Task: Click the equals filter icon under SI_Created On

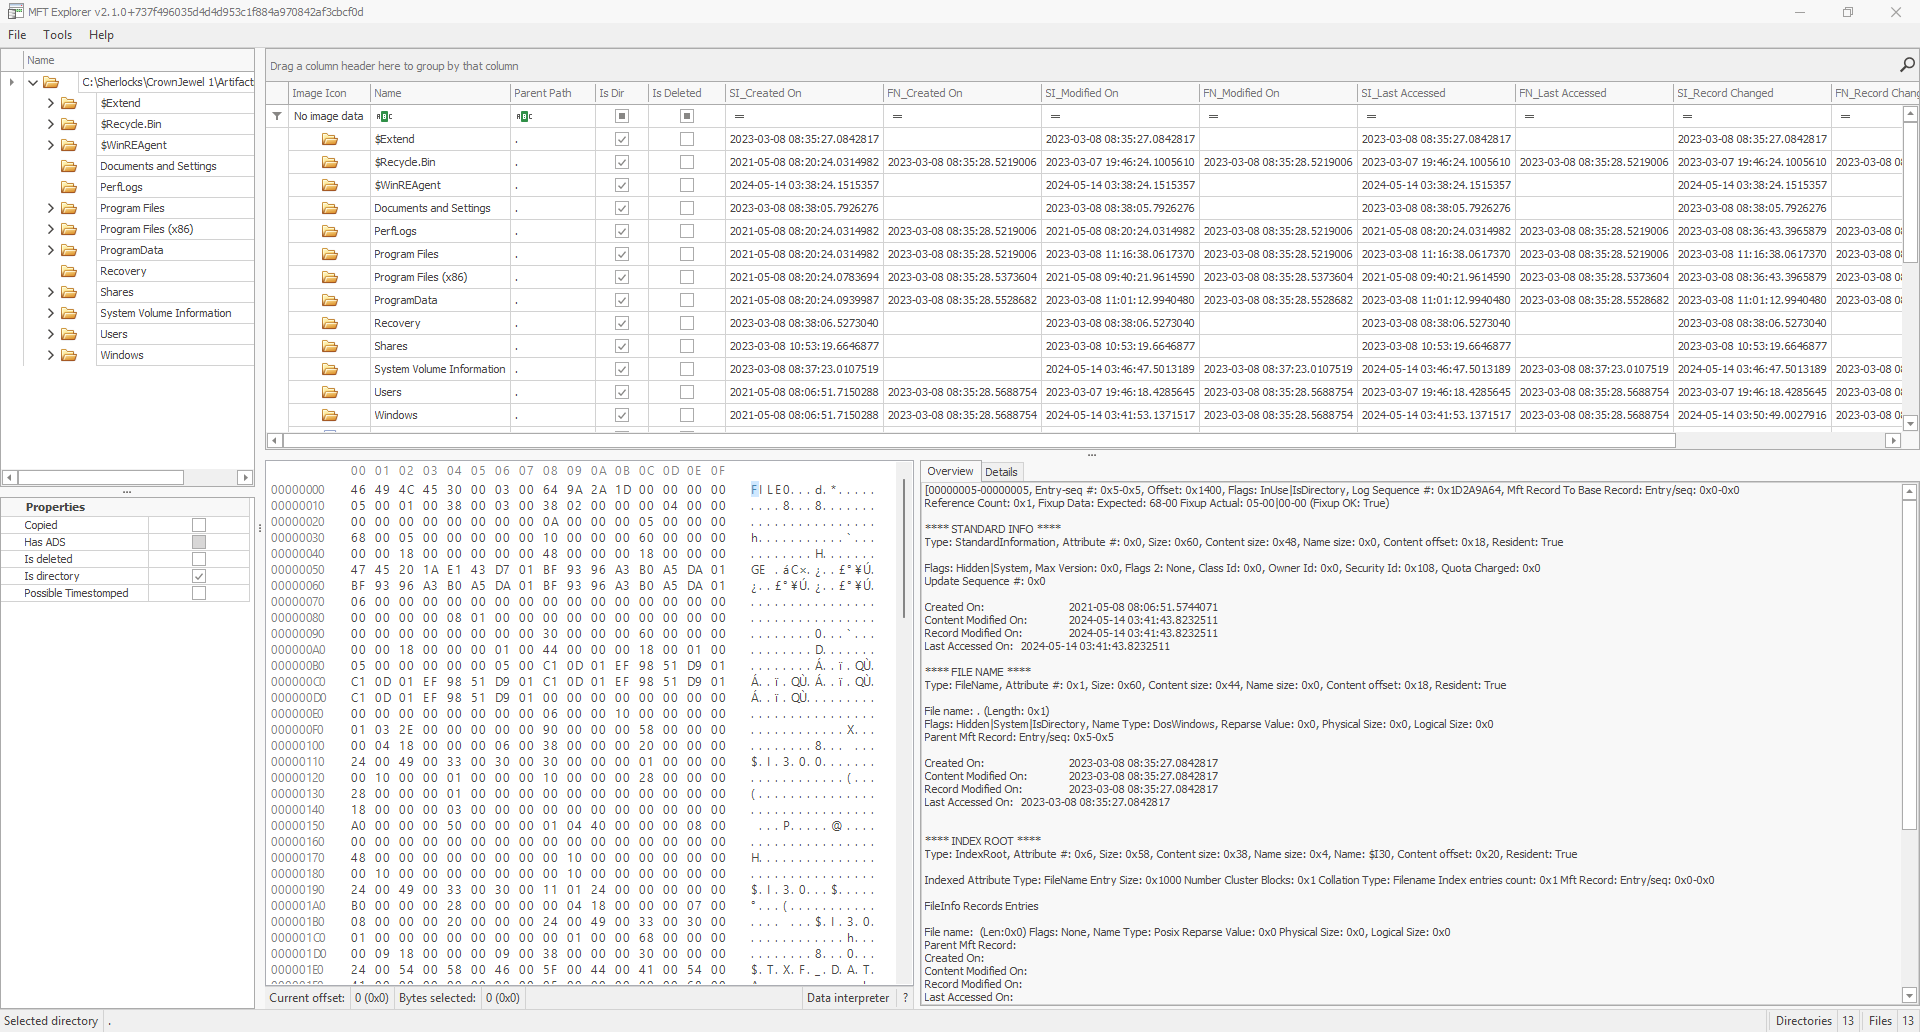Action: 739,116
